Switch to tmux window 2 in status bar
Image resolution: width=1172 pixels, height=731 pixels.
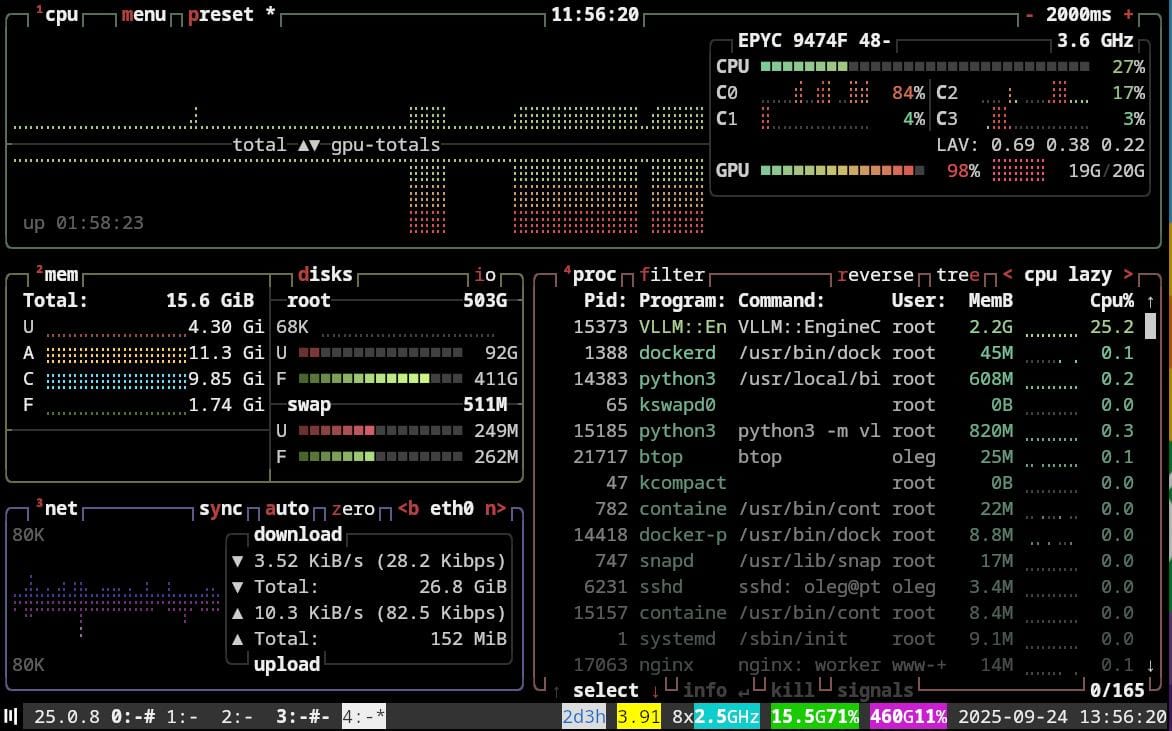[x=238, y=717]
